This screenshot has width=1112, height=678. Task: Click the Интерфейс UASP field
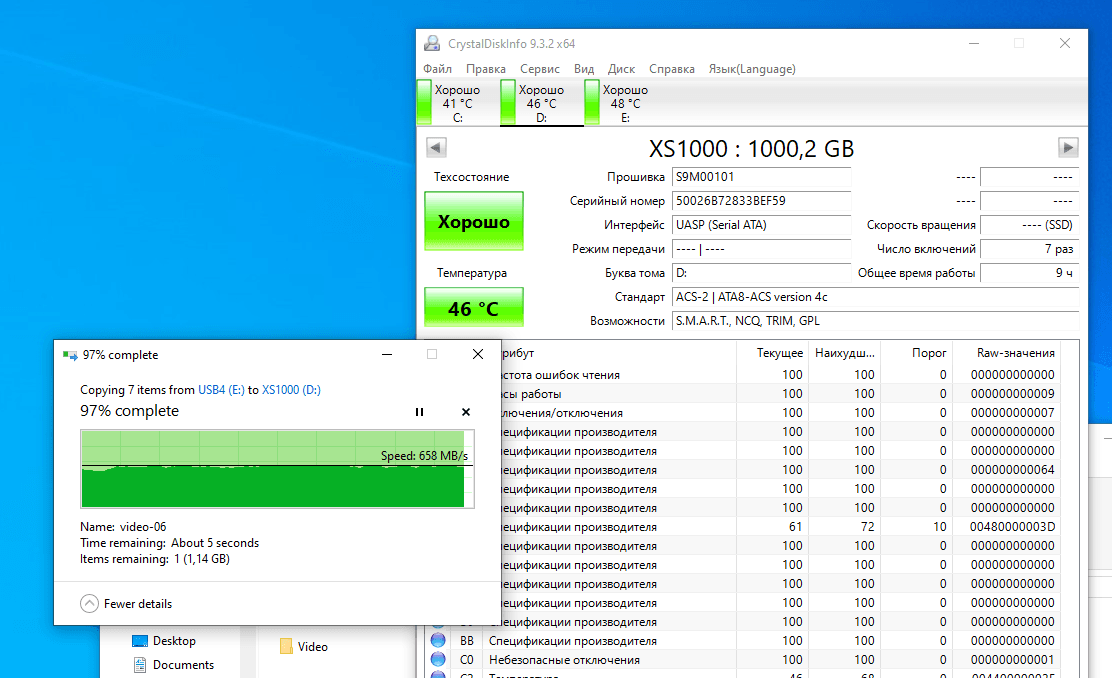tap(761, 225)
